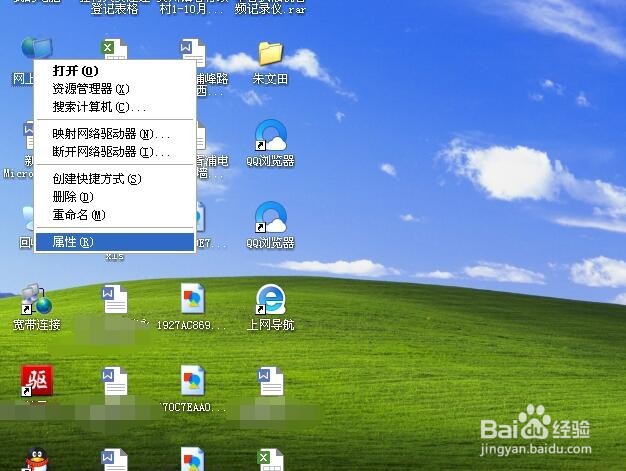626x471 pixels.
Task: Open the bottom-row image file icon
Action: pos(192,459)
